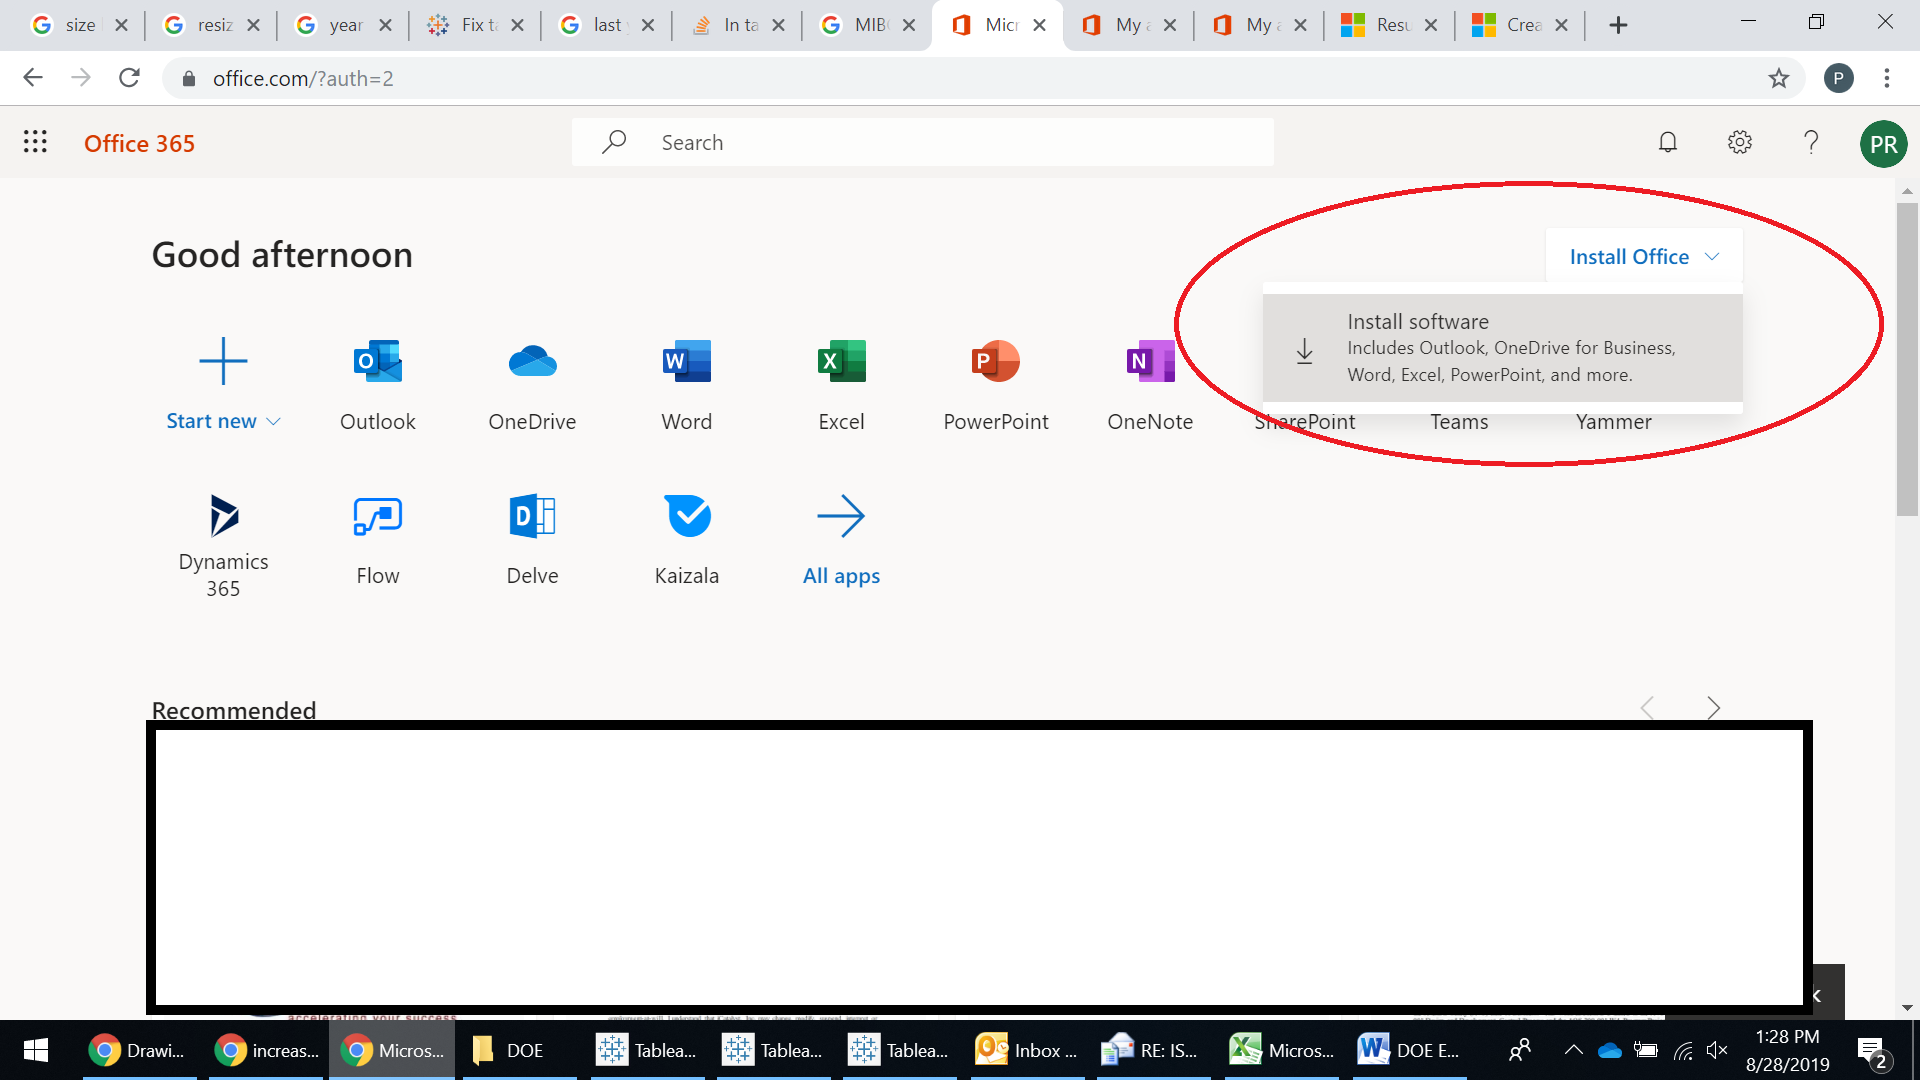Select the Install software menu option
1920x1080 pixels.
click(1502, 348)
